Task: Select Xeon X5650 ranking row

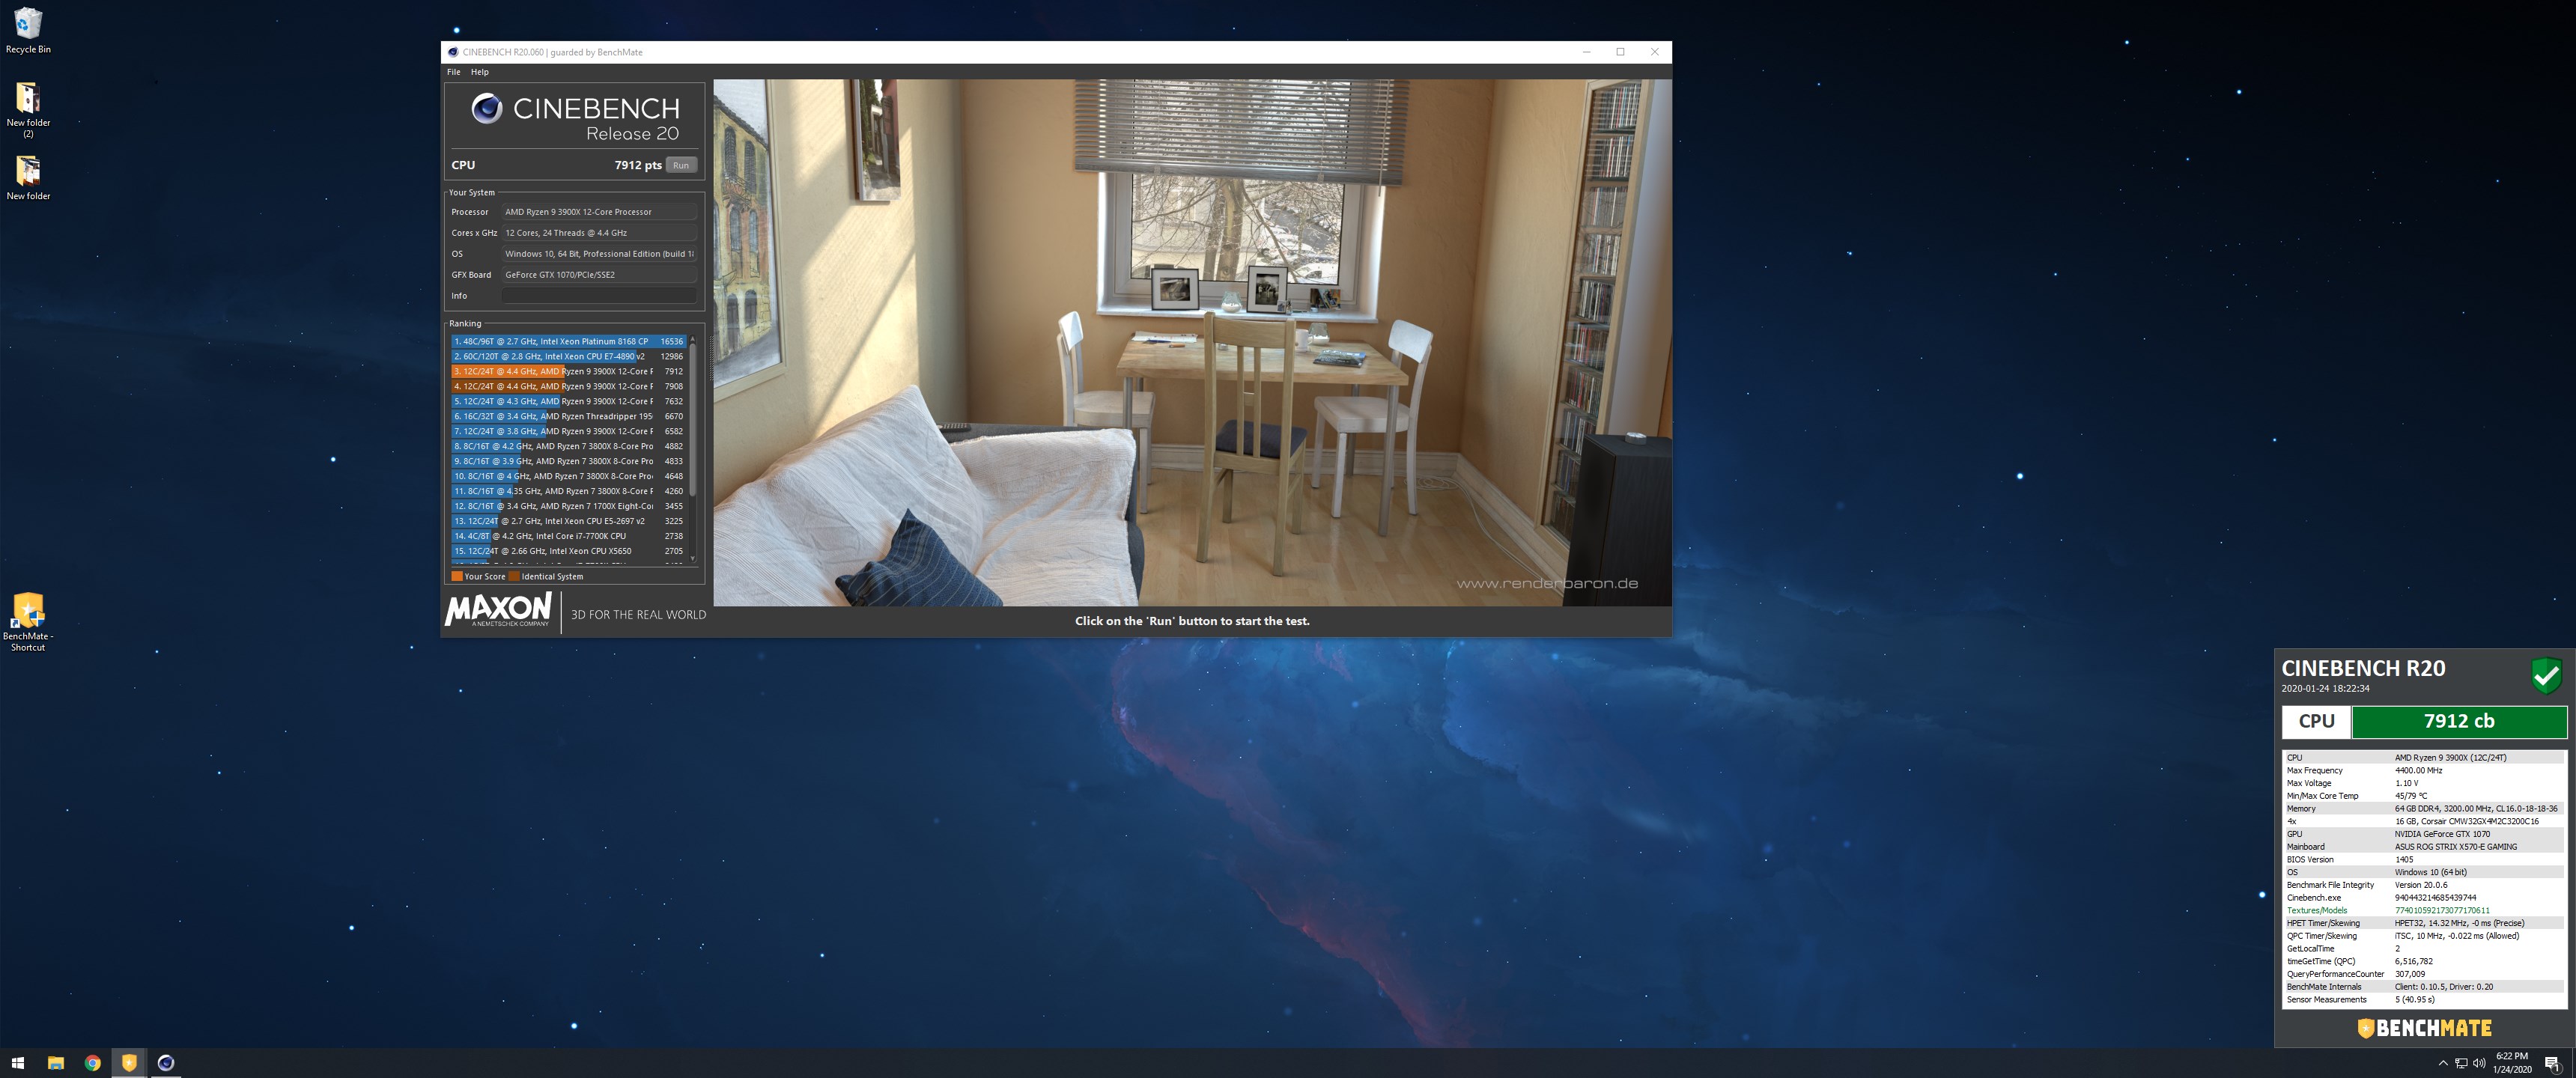Action: pyautogui.click(x=568, y=551)
